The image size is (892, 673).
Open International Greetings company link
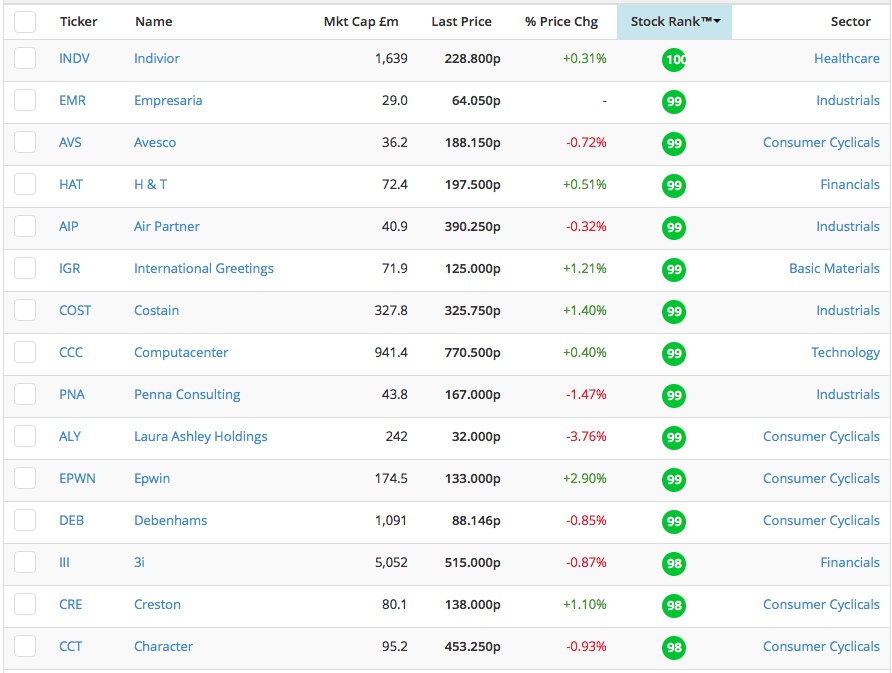pyautogui.click(x=204, y=269)
